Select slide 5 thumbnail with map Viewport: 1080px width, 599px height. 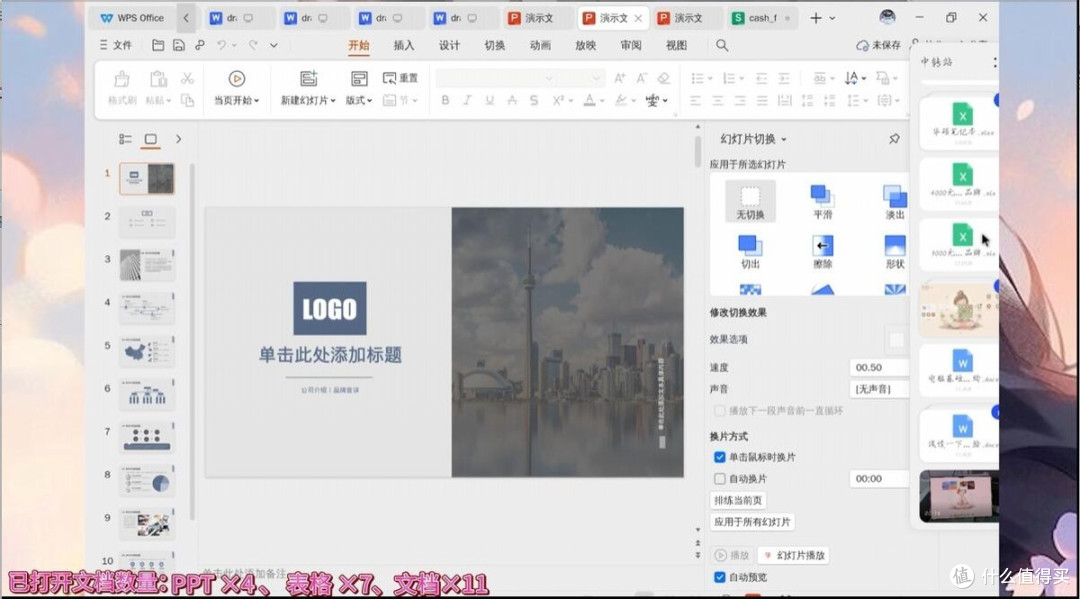(147, 351)
